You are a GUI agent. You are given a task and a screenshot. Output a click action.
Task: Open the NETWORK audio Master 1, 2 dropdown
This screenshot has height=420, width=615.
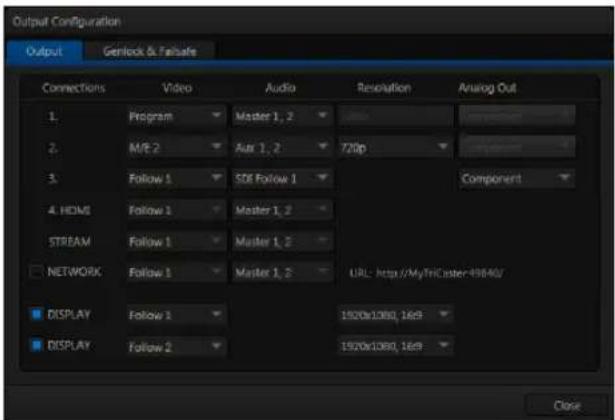282,272
